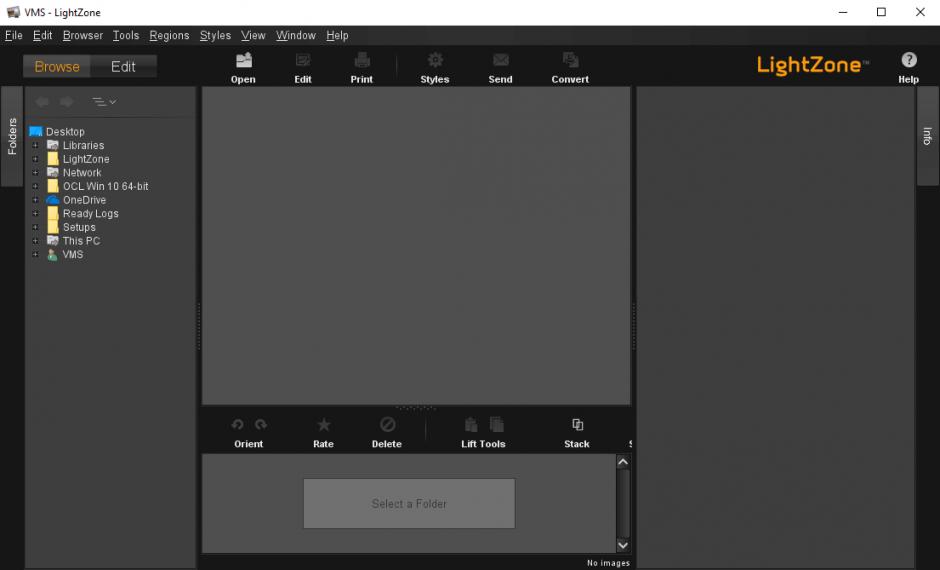This screenshot has height=570, width=940.
Task: Expand the Network tree node
Action: [35, 173]
